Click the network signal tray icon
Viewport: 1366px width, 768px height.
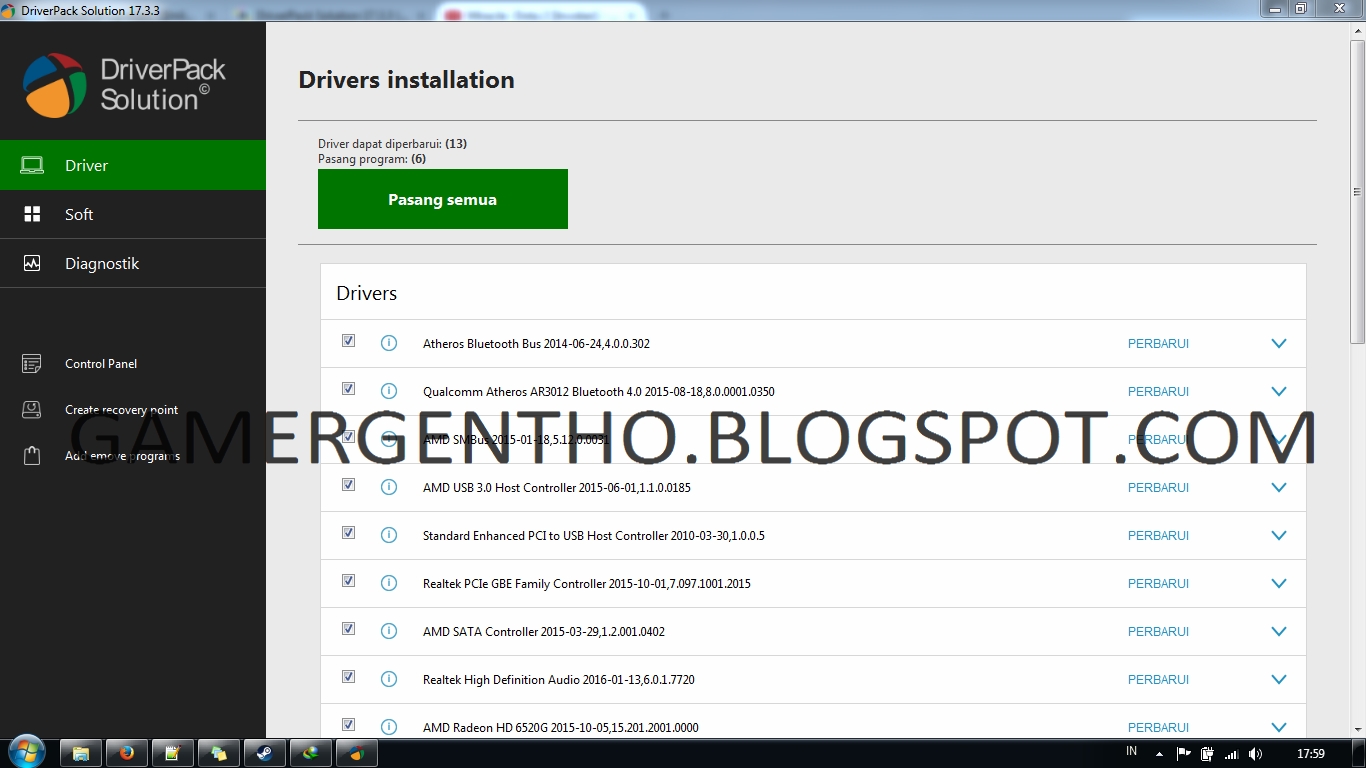1231,754
